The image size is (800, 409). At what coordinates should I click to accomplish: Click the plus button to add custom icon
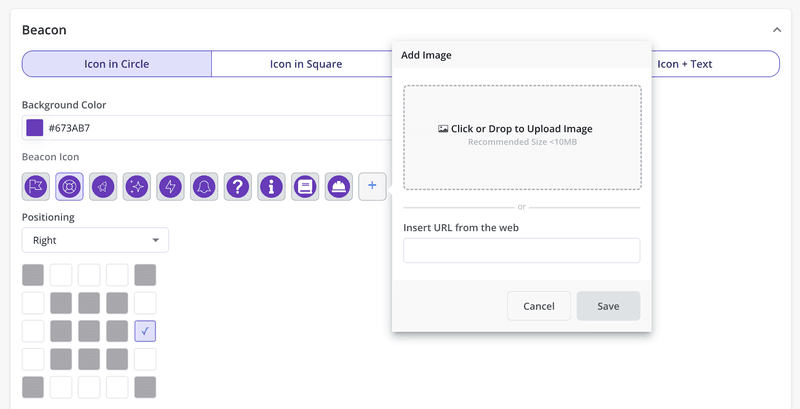372,186
